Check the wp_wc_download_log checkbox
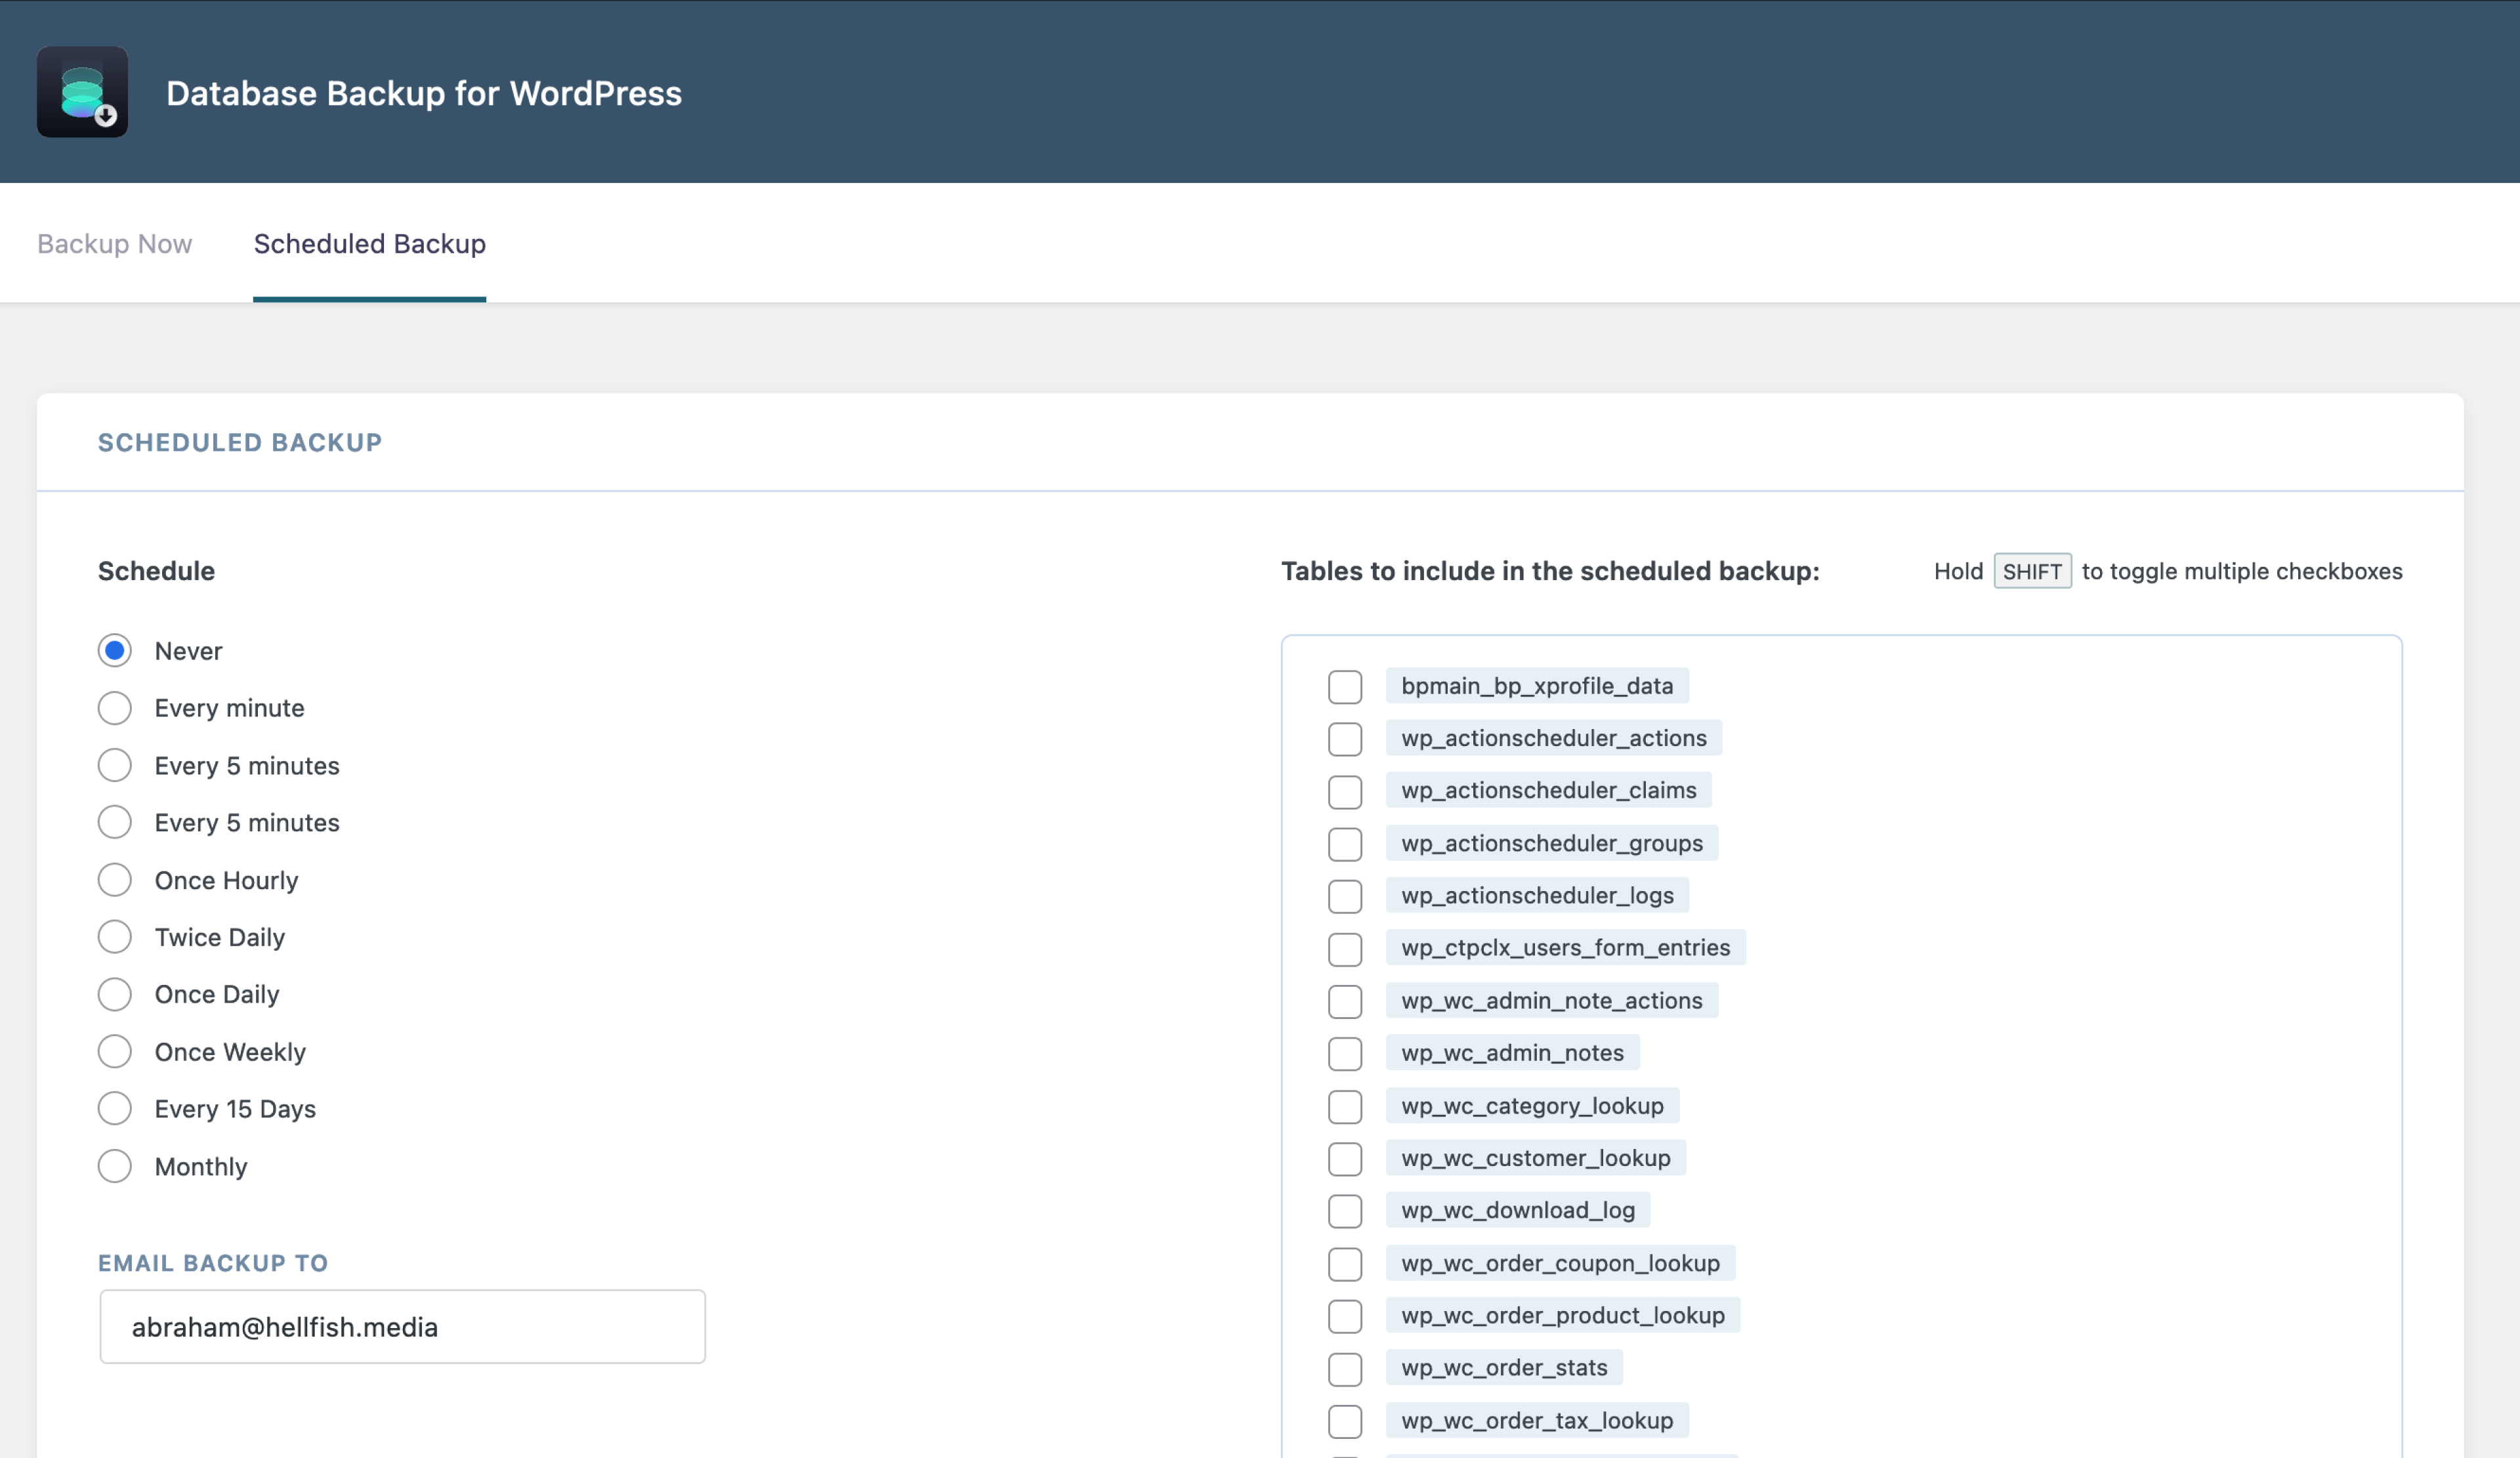 (x=1345, y=1211)
